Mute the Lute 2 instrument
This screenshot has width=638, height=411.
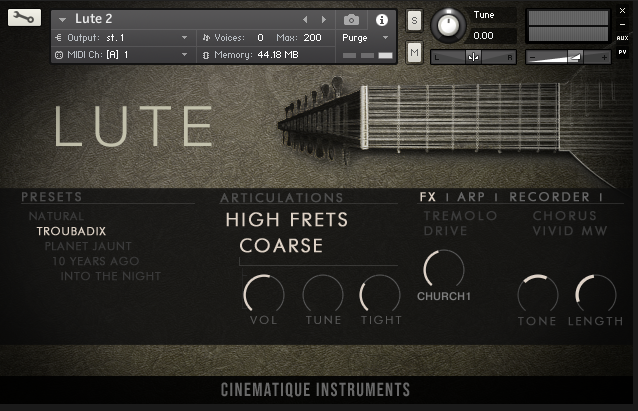coord(414,53)
